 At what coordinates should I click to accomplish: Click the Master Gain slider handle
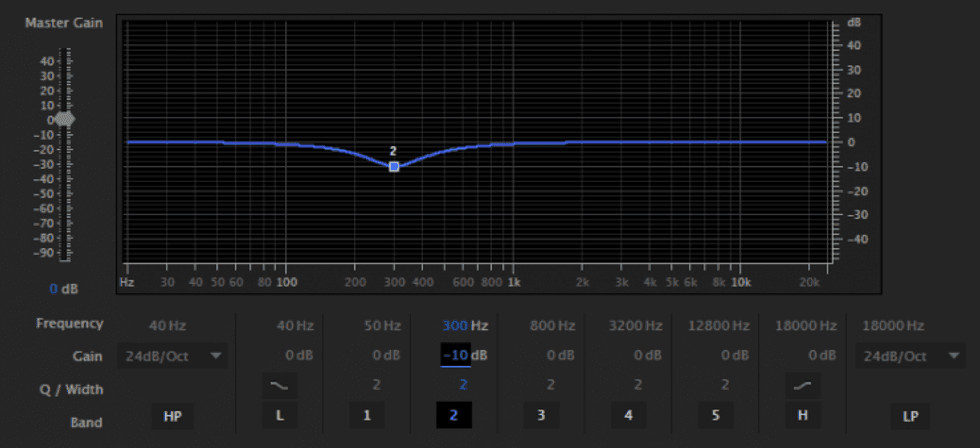point(64,119)
